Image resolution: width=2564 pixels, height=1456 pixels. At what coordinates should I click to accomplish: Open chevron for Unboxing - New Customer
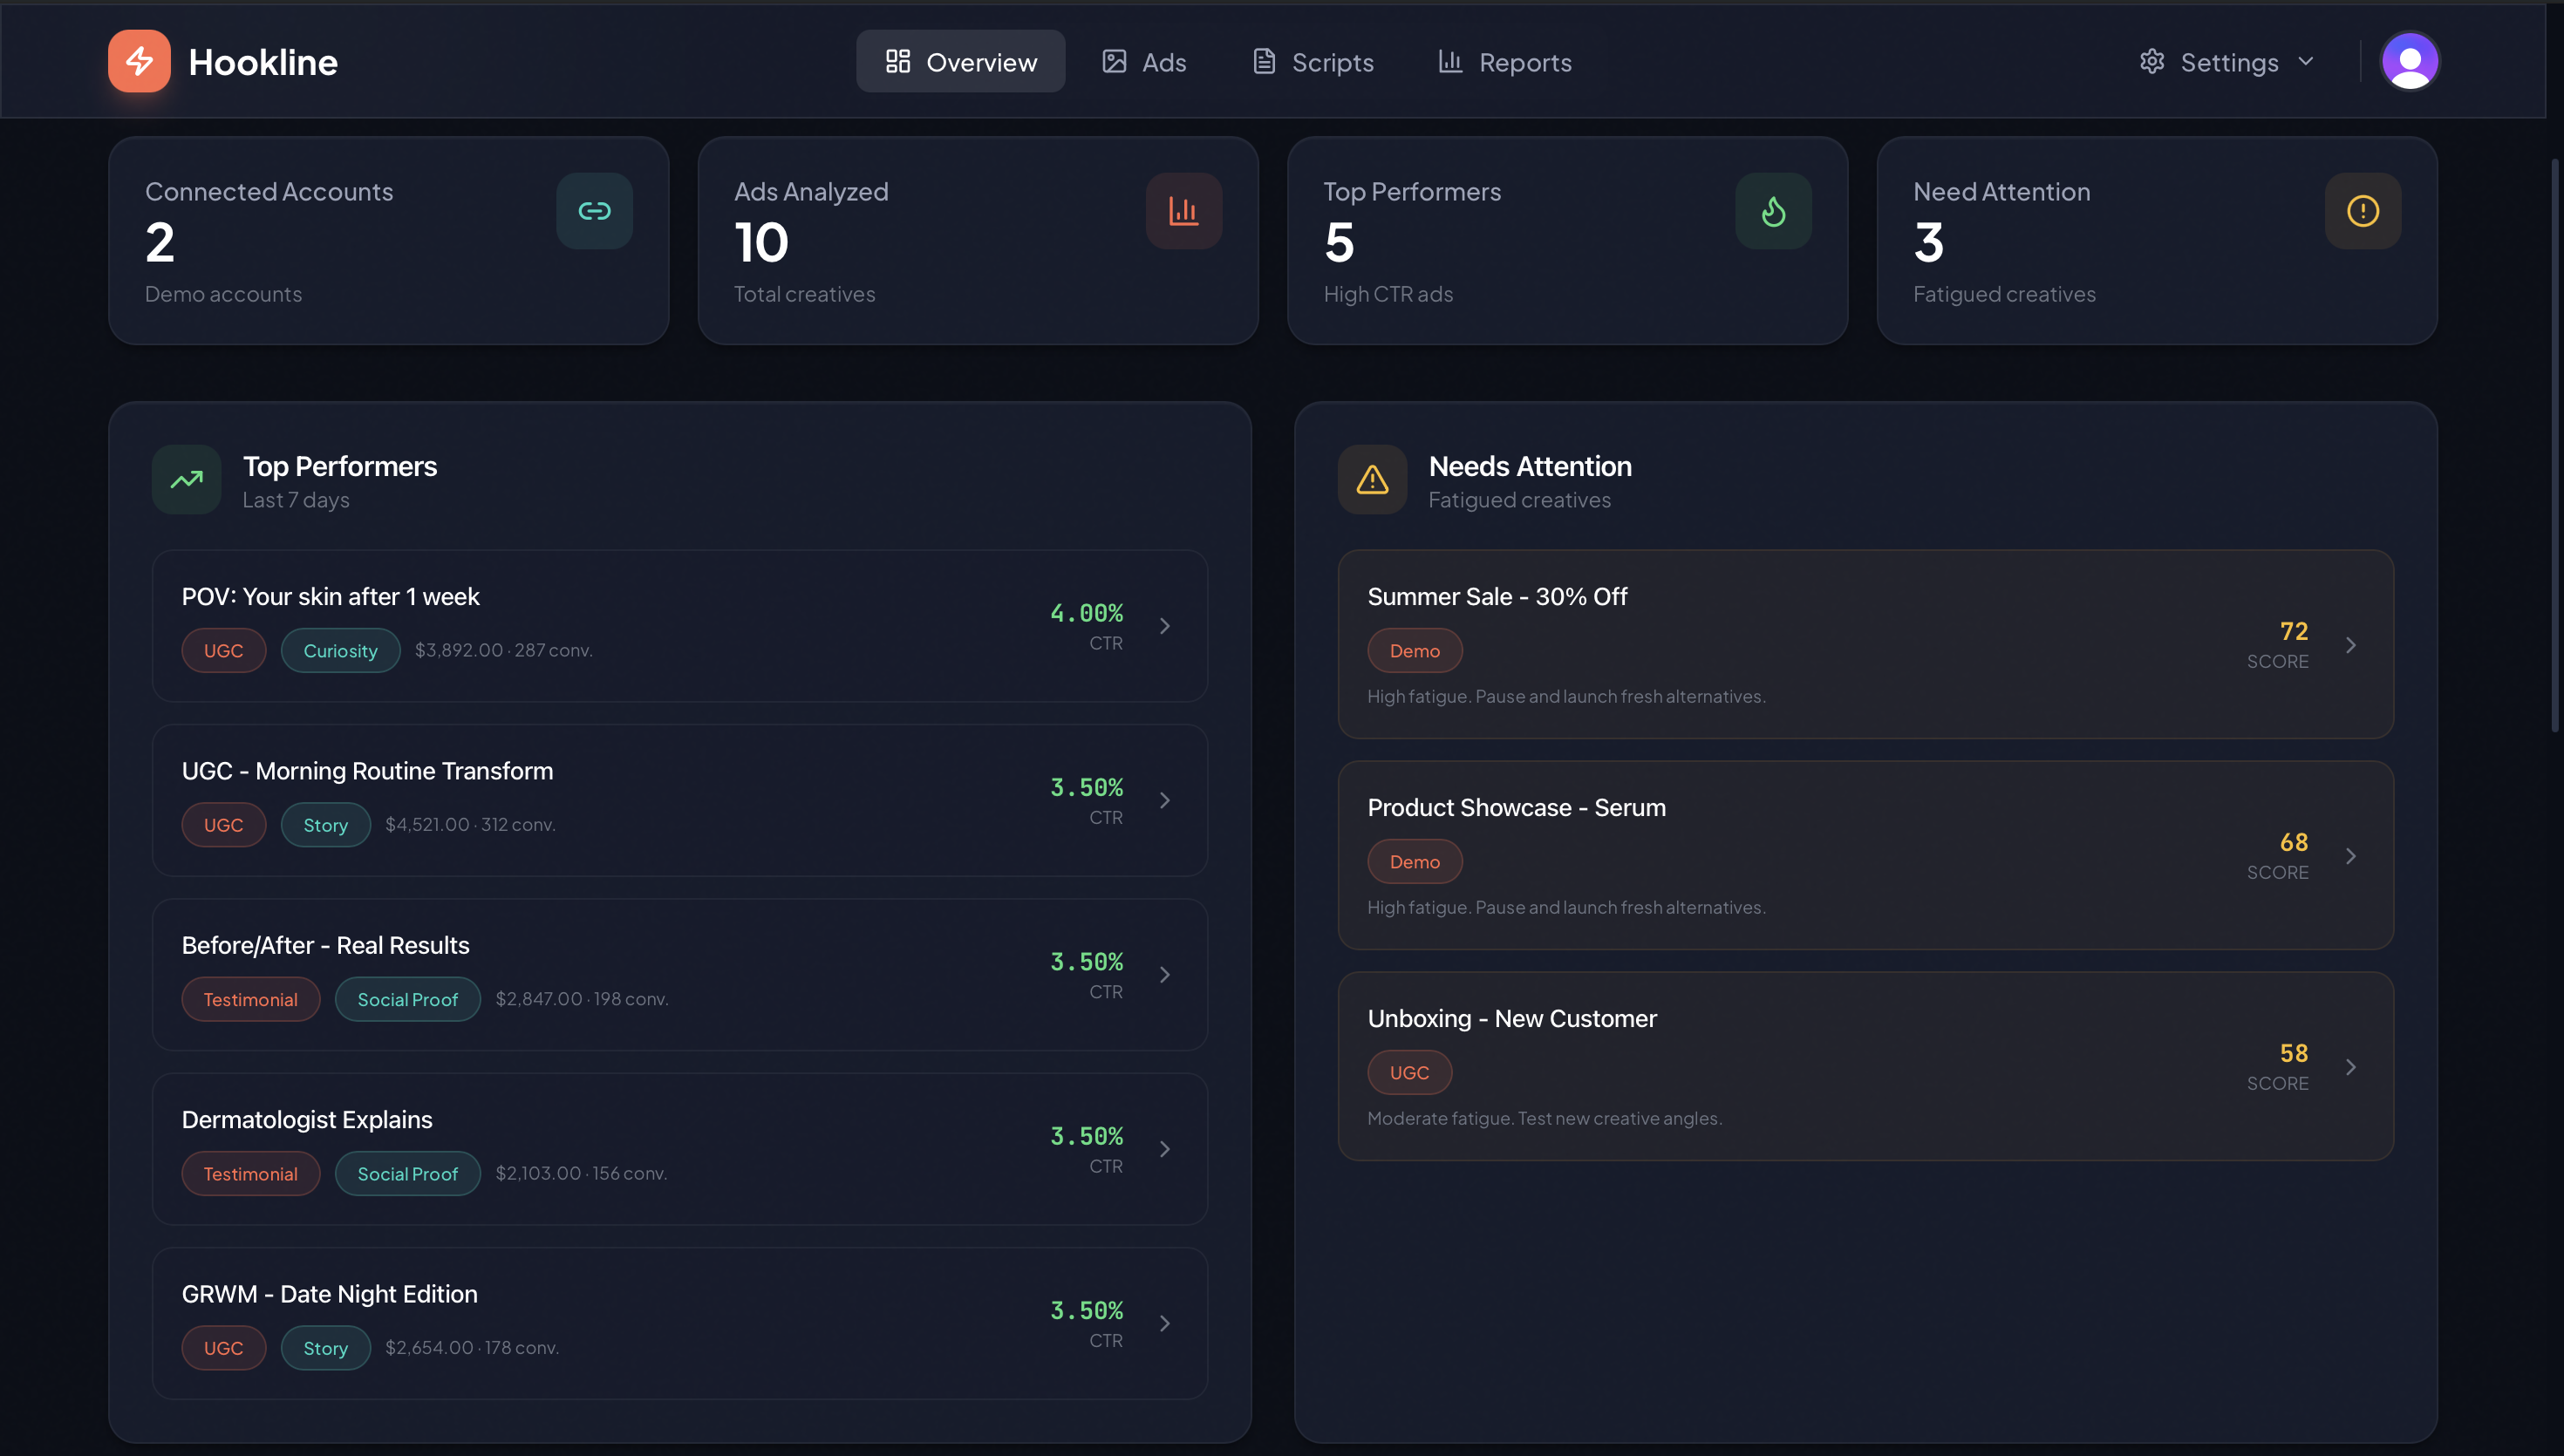tap(2351, 1067)
